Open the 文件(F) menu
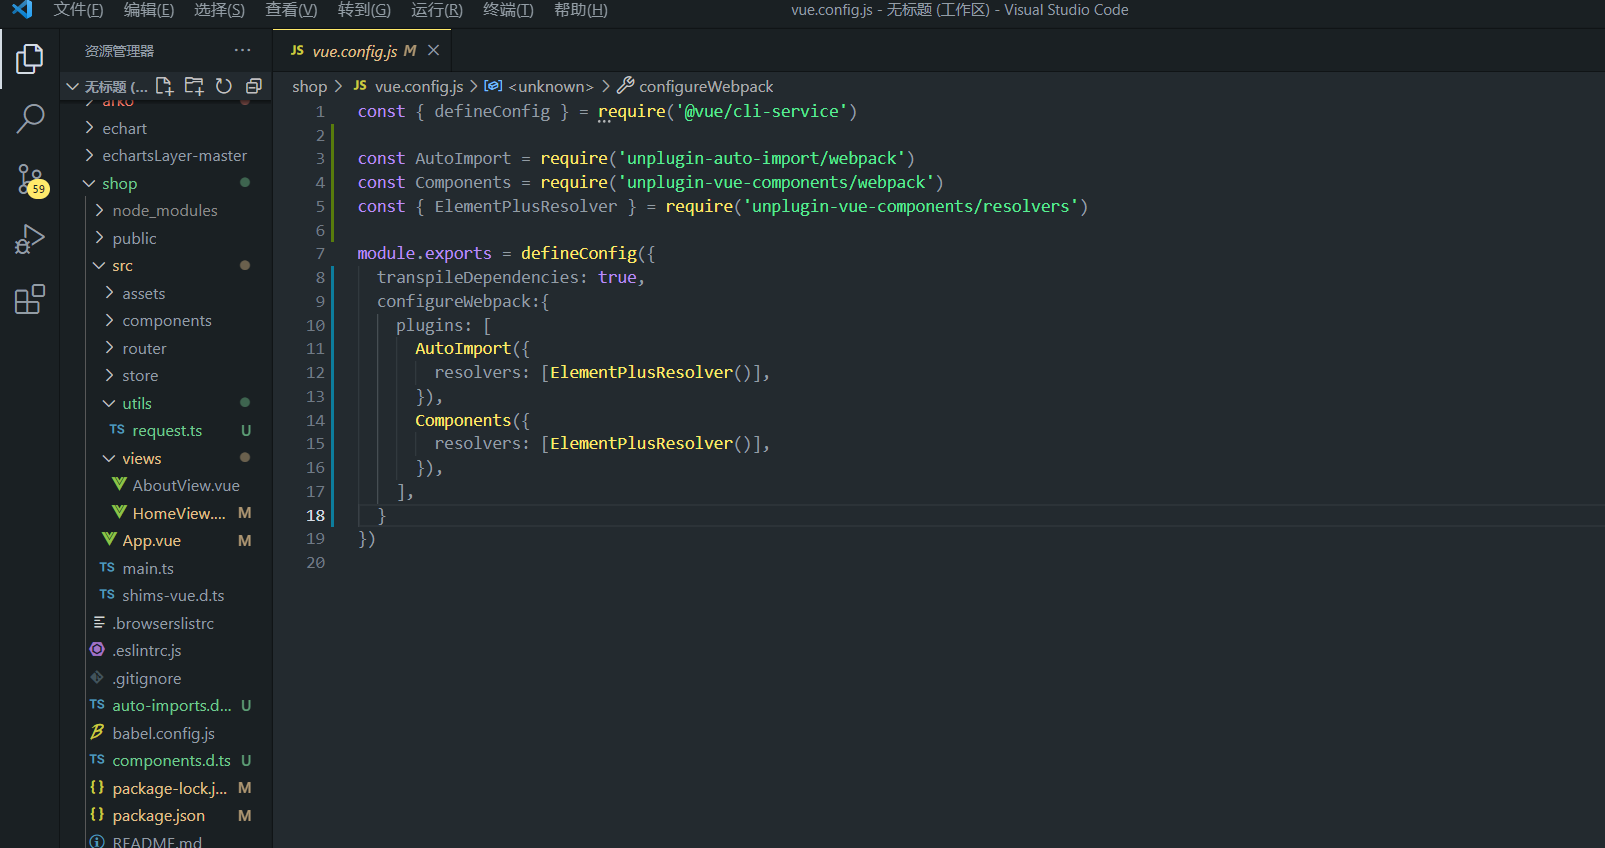 pyautogui.click(x=78, y=10)
